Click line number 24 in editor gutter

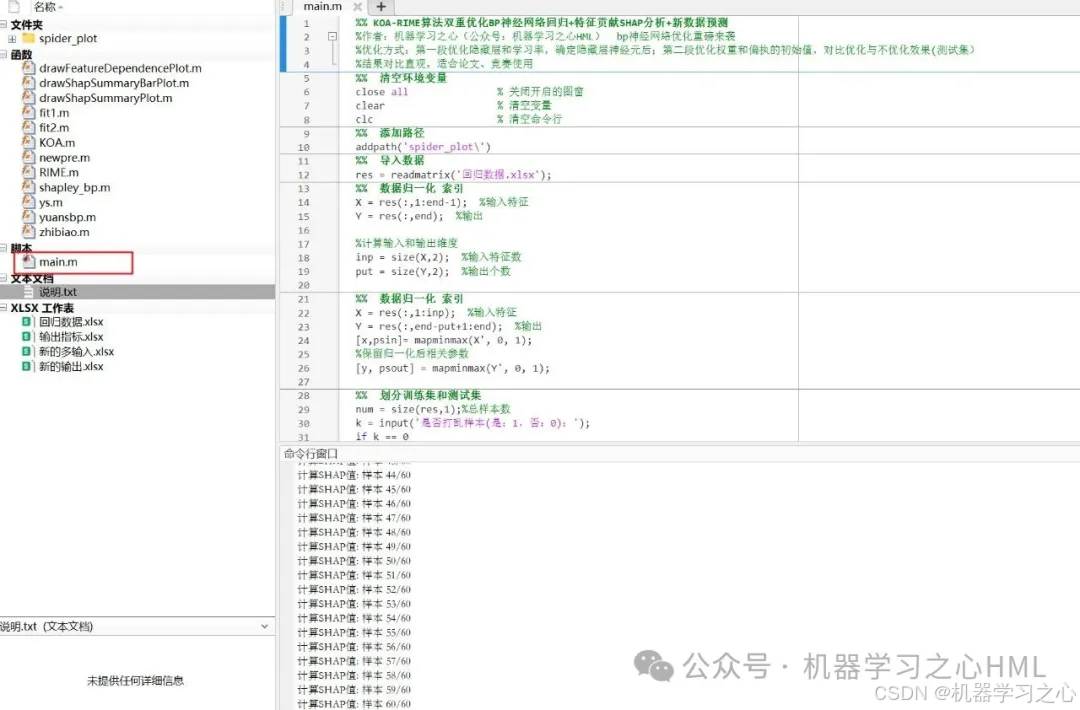304,340
